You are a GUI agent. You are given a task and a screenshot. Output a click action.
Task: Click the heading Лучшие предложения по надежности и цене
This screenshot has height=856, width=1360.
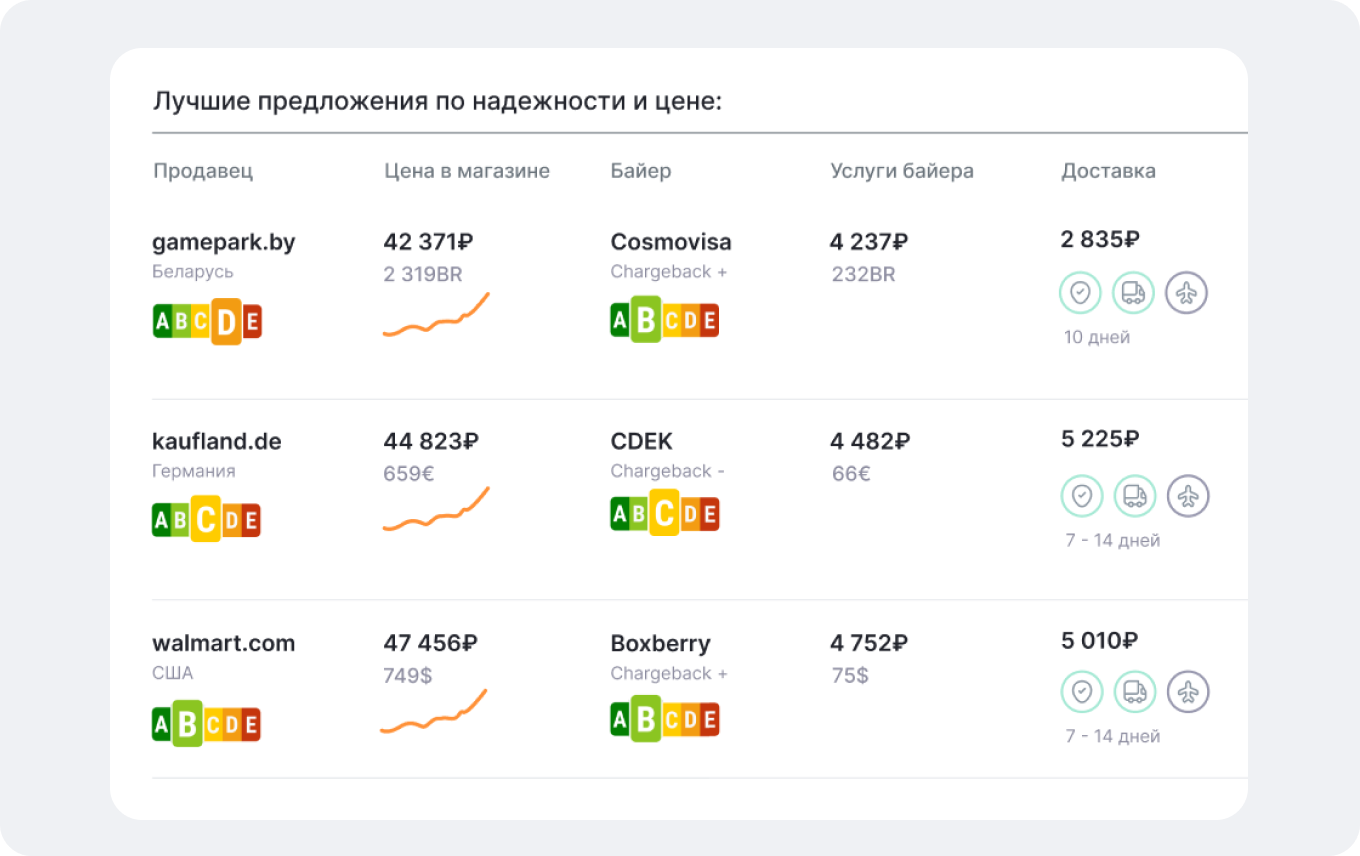click(x=437, y=102)
